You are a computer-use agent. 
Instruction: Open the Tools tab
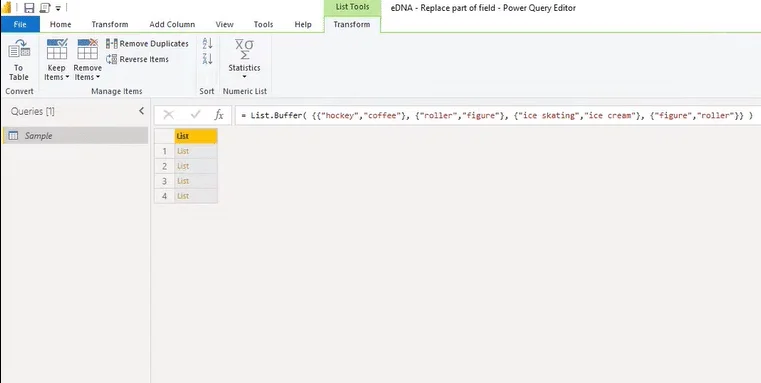coord(263,24)
